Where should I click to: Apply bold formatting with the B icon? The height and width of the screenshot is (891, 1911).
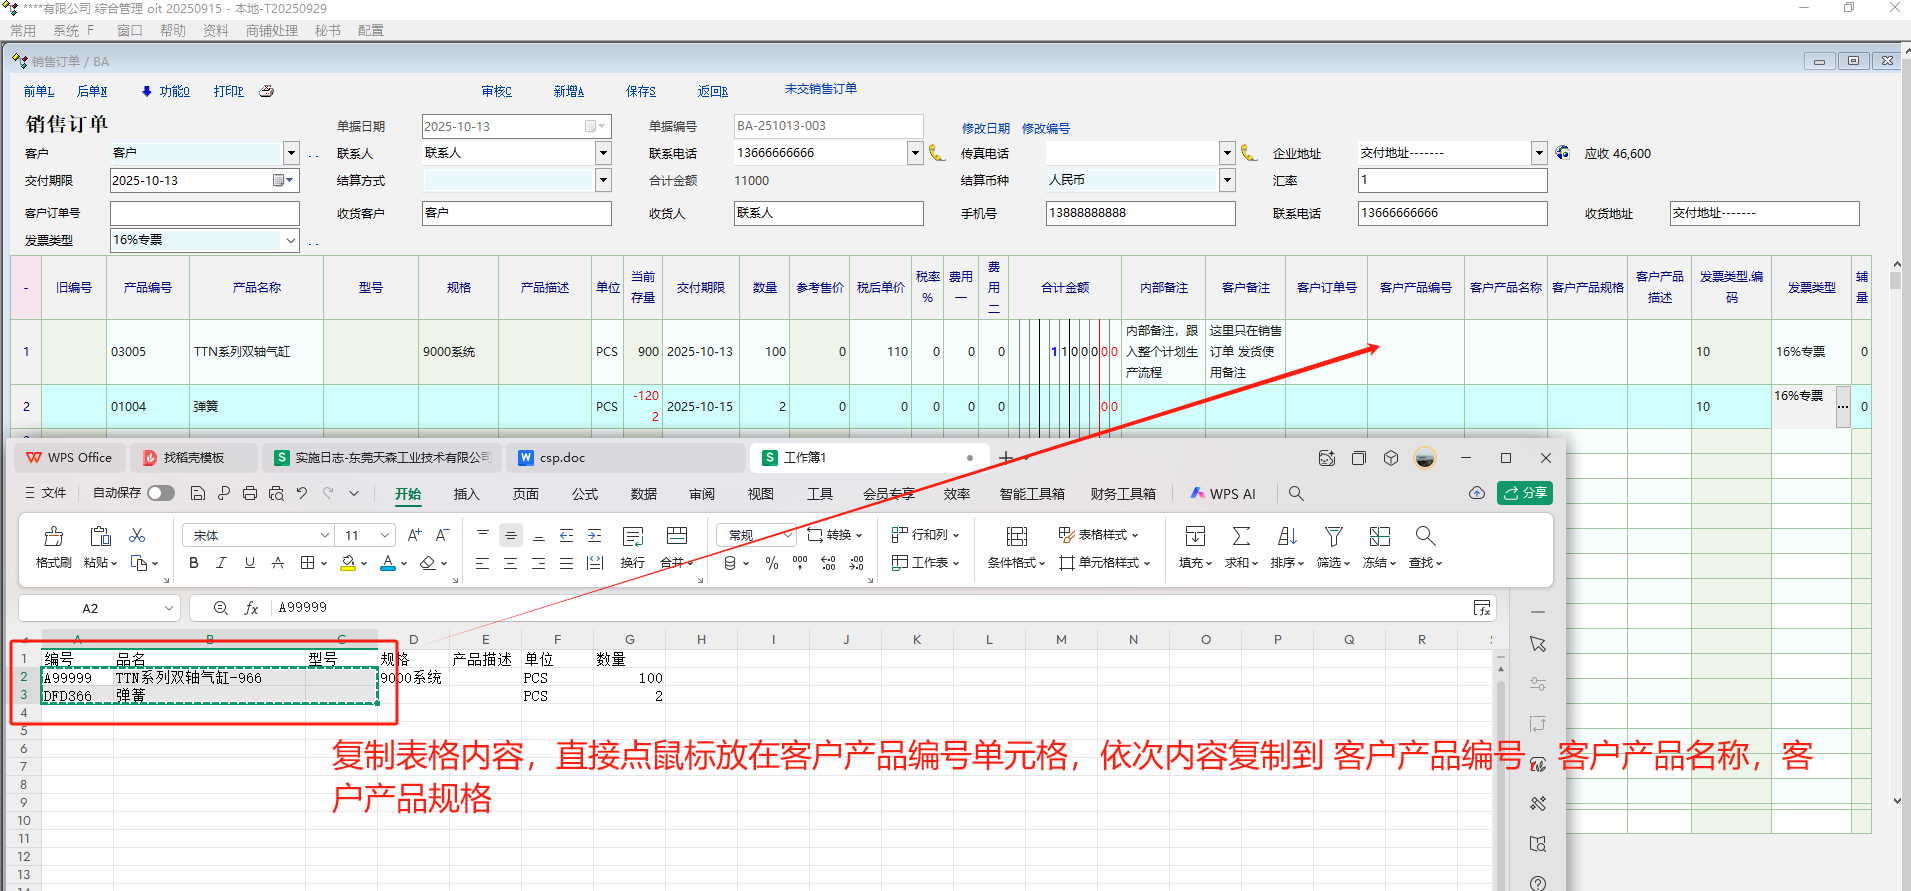[x=194, y=563]
